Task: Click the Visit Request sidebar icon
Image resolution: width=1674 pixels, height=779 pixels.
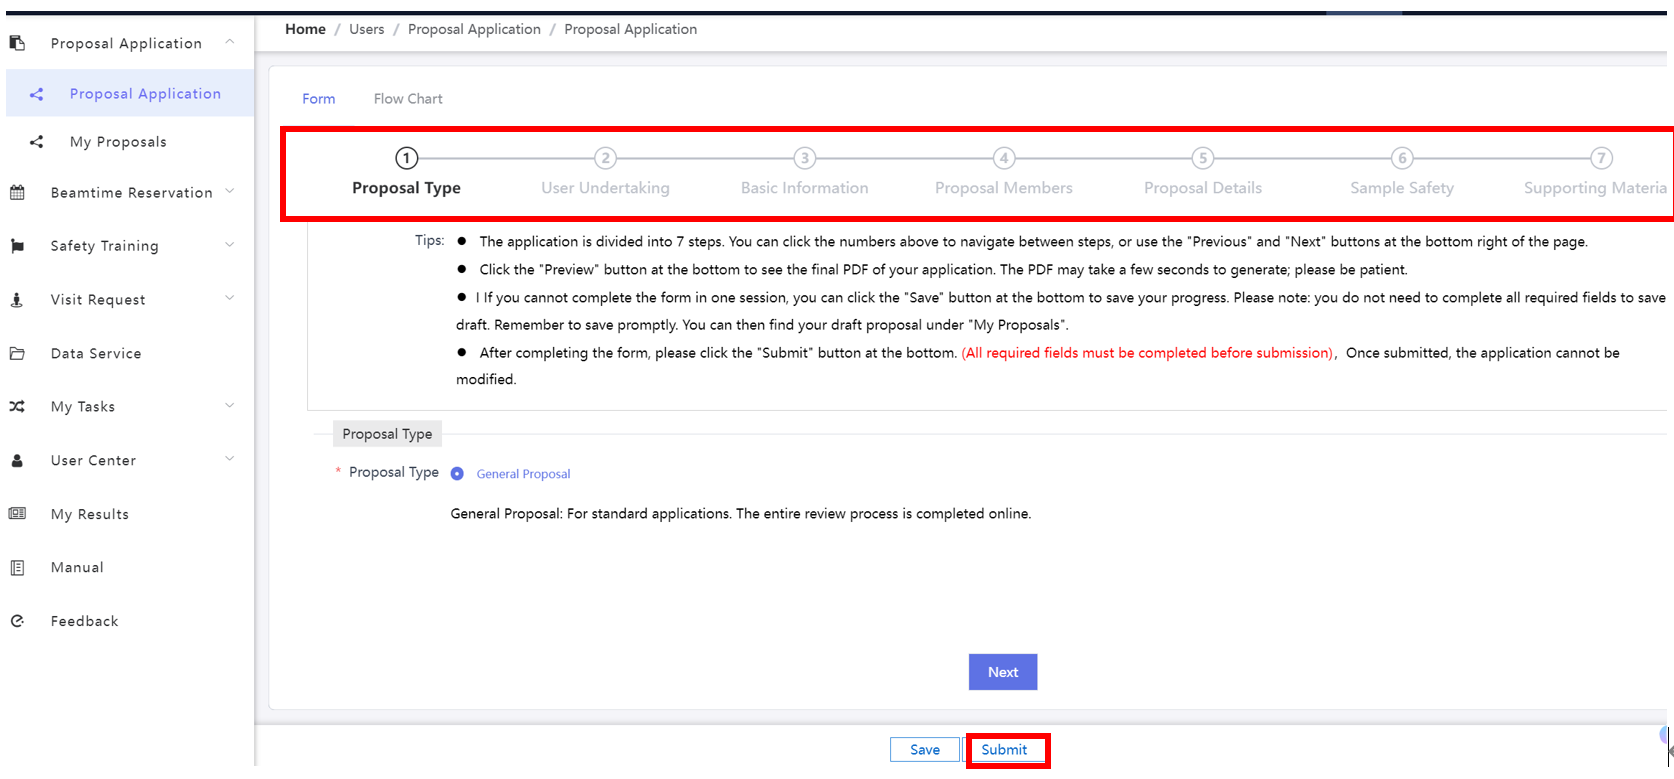Action: (x=17, y=300)
